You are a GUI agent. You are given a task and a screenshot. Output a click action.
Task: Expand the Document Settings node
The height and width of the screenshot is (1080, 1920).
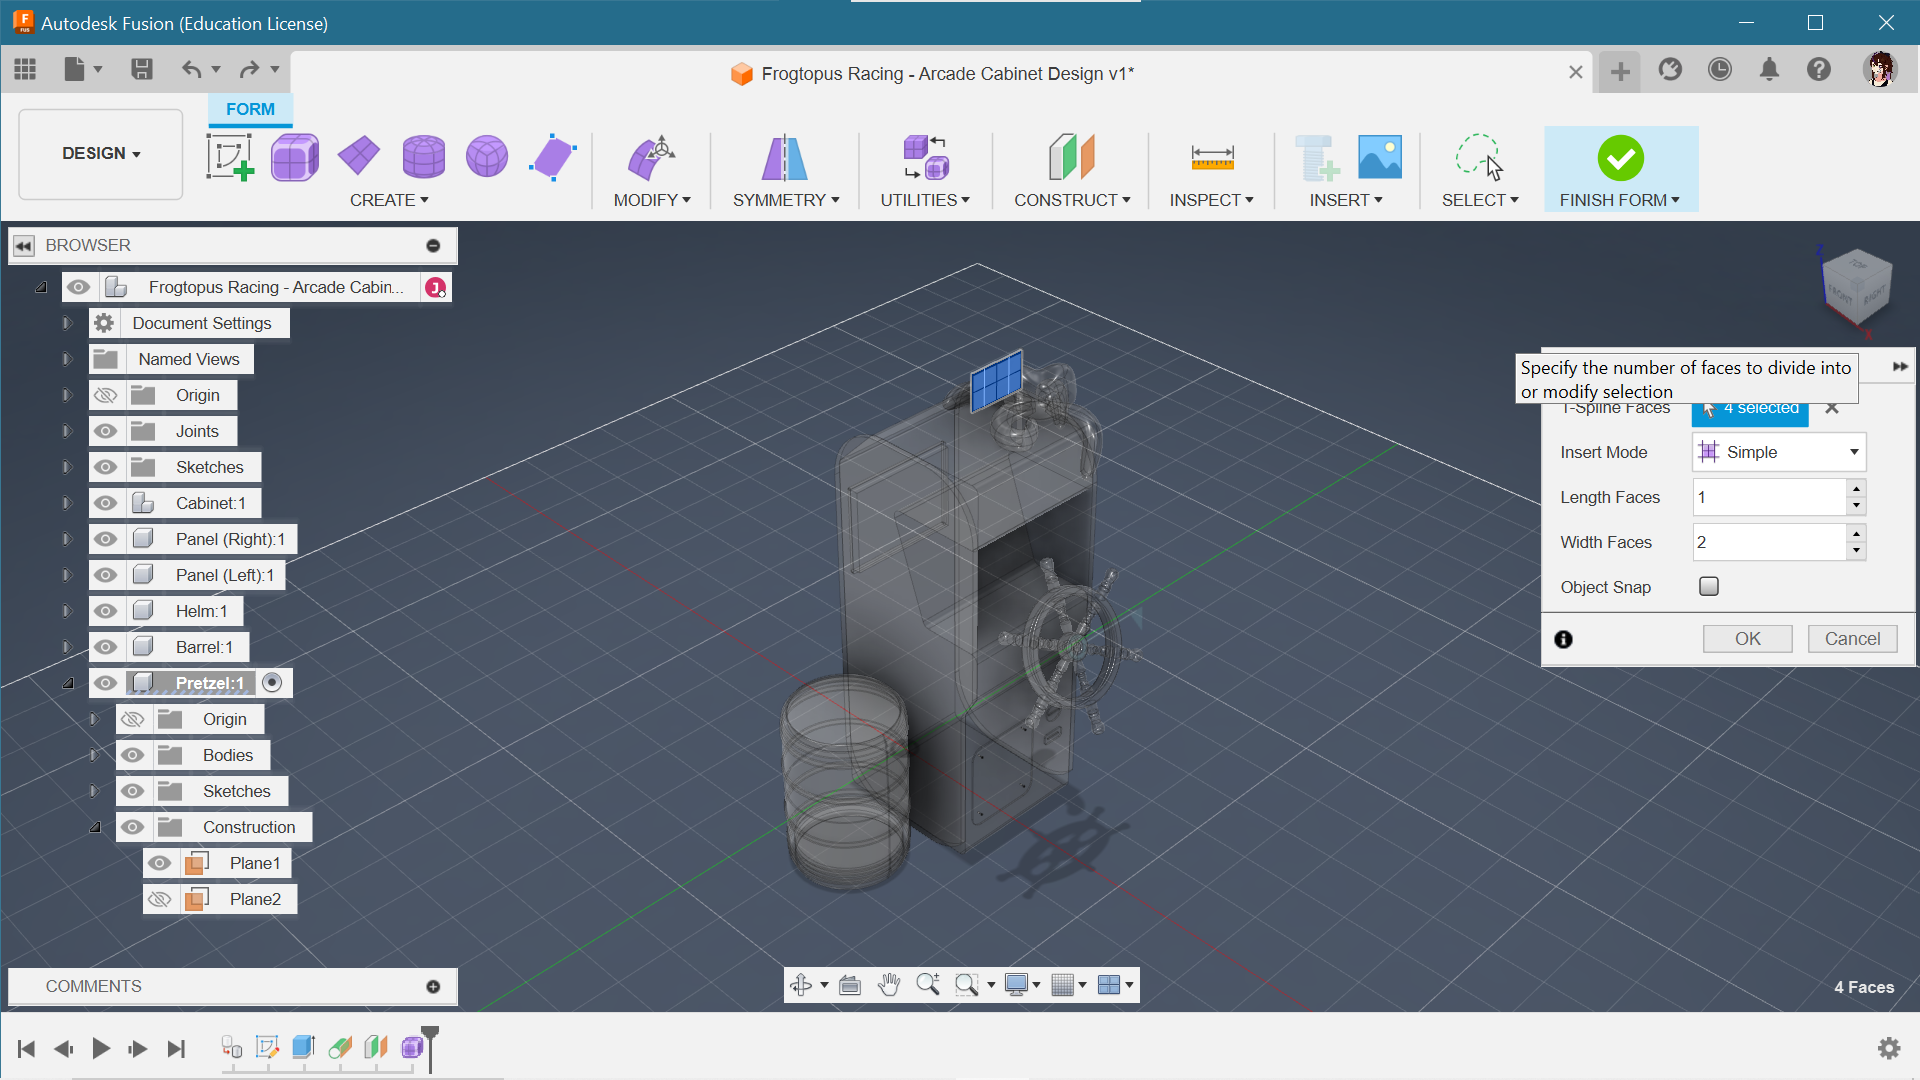pyautogui.click(x=67, y=323)
